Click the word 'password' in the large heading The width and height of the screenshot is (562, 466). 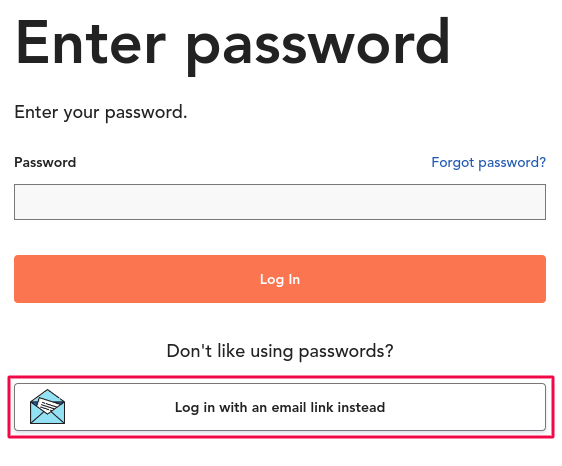click(x=318, y=45)
